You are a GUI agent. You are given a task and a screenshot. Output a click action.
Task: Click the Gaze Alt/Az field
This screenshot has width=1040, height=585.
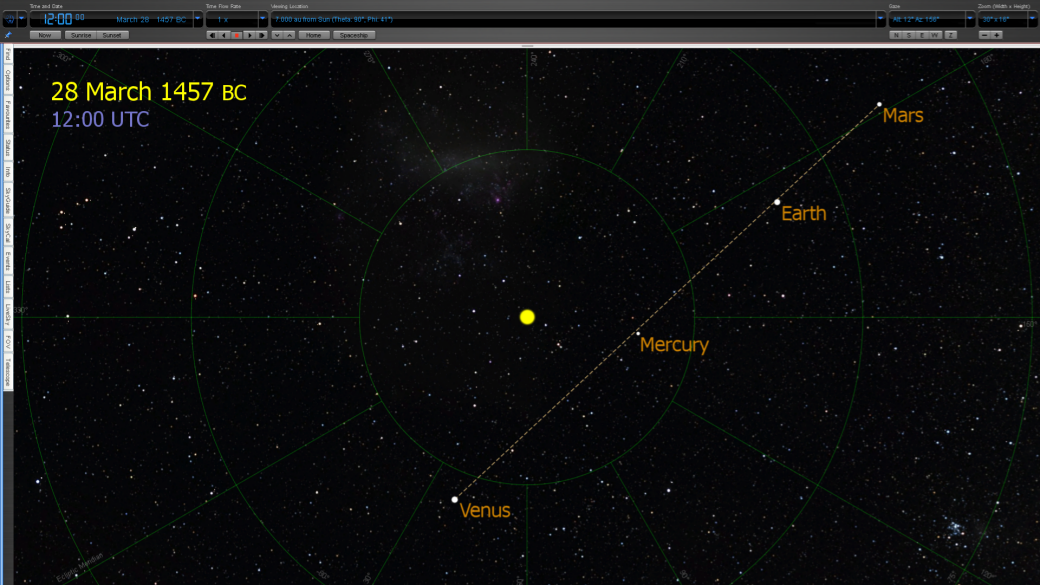927,19
